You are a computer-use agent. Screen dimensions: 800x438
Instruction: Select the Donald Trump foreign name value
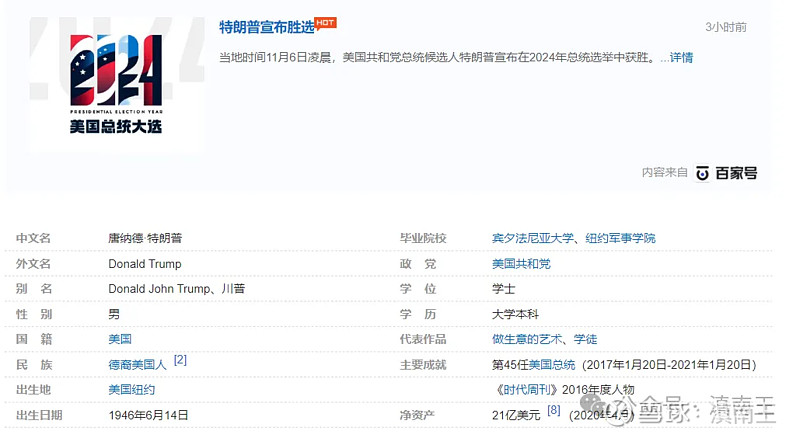click(145, 264)
